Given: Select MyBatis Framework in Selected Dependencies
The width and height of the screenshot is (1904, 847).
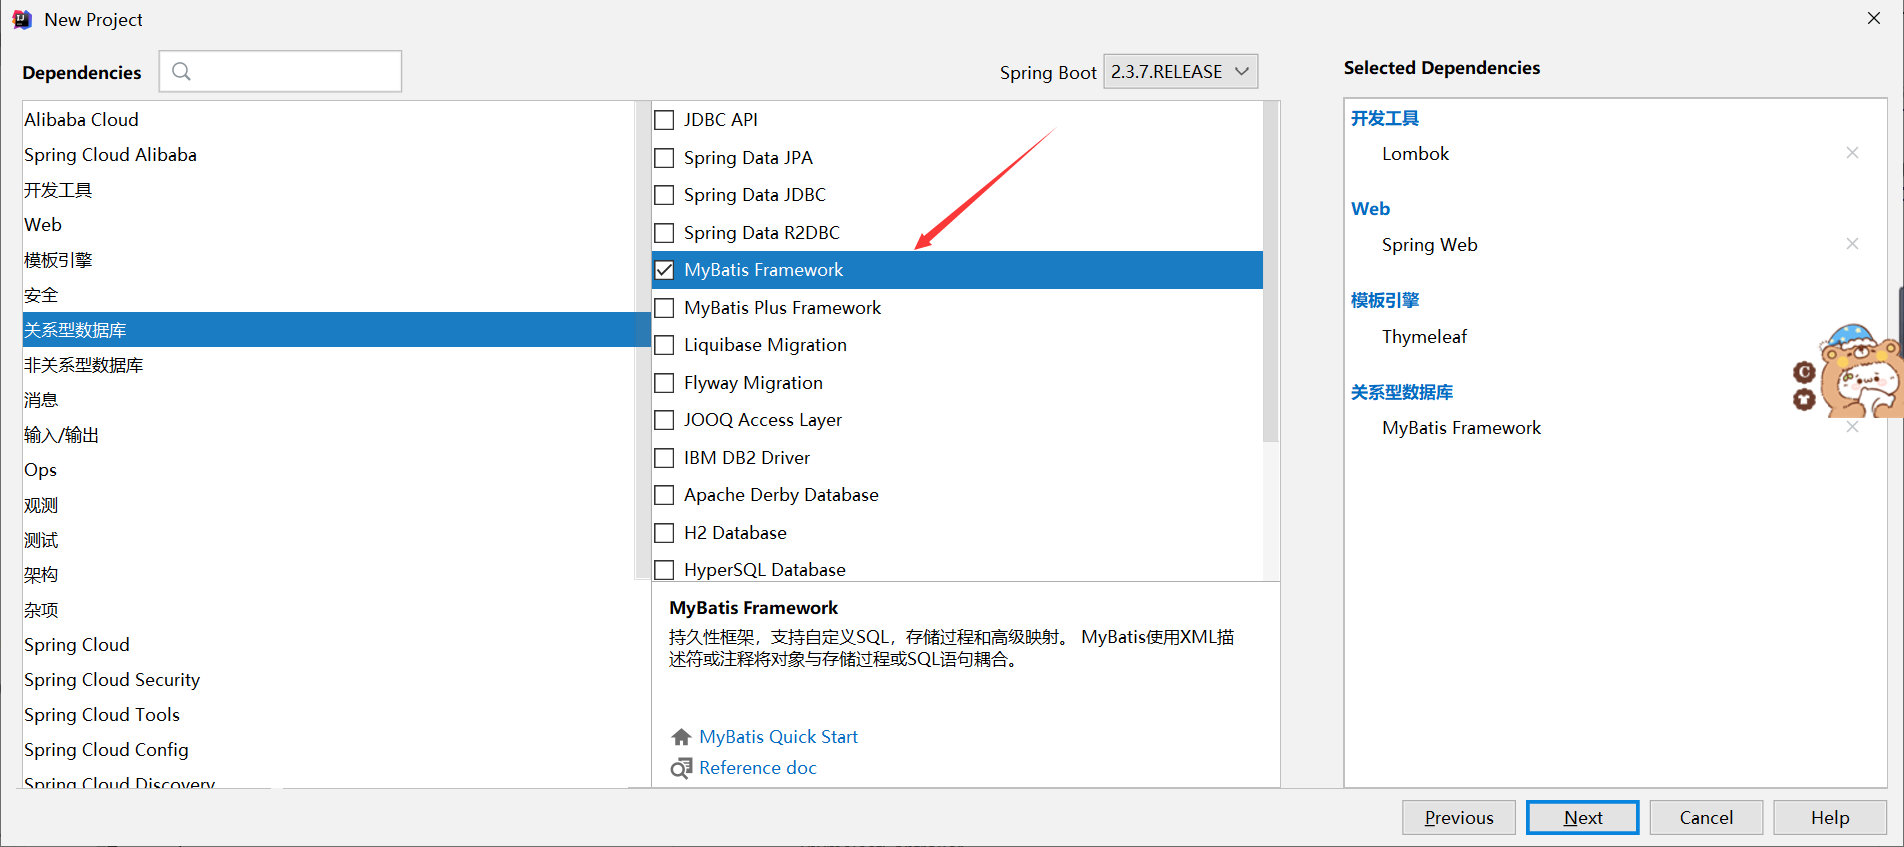Looking at the screenshot, I should (1461, 428).
